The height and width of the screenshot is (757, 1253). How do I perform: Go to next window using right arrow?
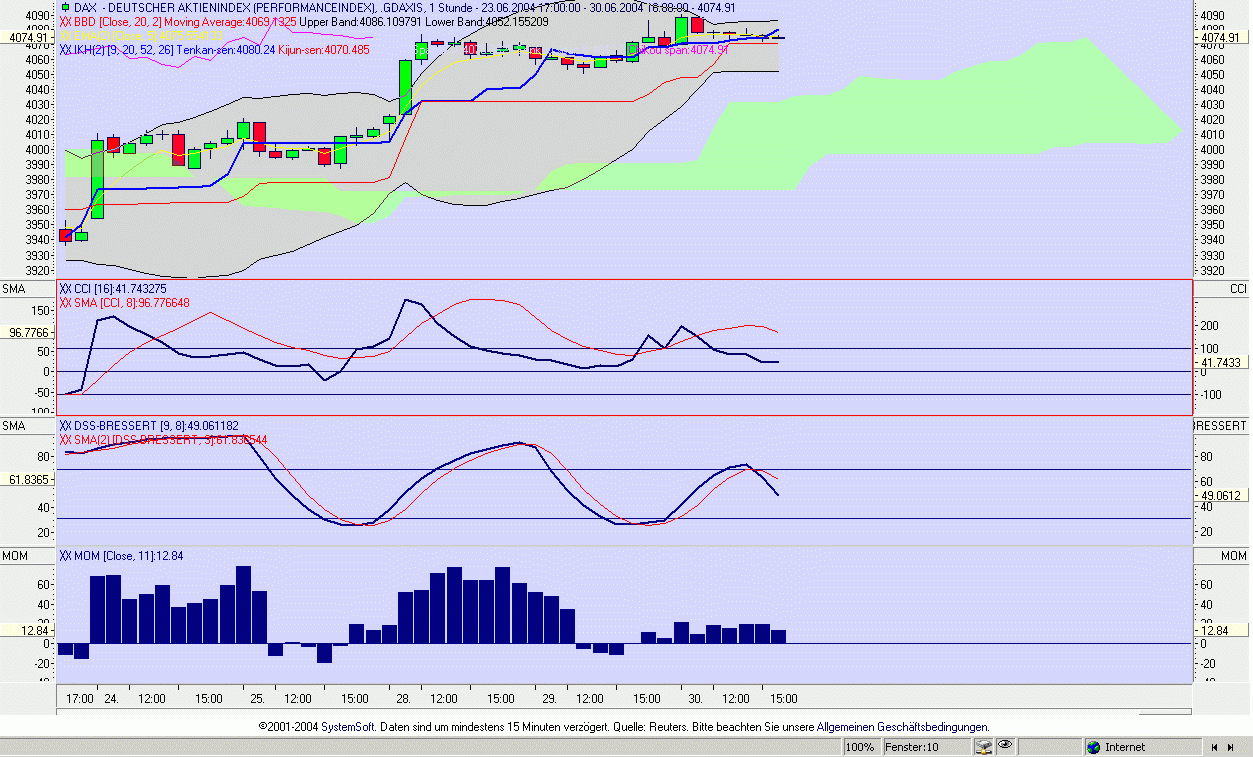(1230, 747)
